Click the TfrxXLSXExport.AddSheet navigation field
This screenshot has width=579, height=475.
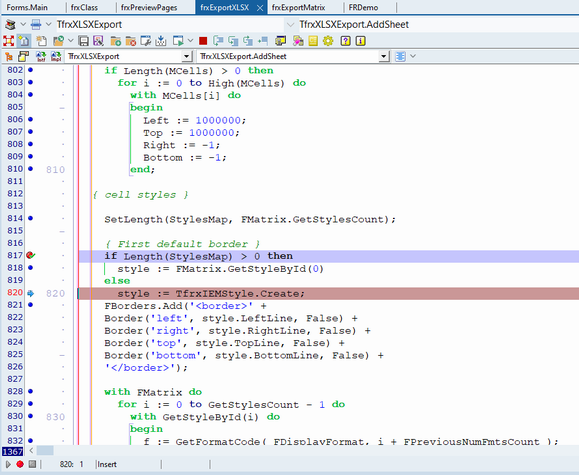(x=438, y=25)
